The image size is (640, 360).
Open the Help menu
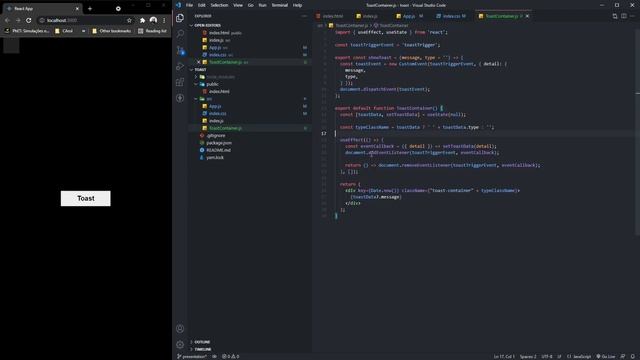[x=298, y=5]
